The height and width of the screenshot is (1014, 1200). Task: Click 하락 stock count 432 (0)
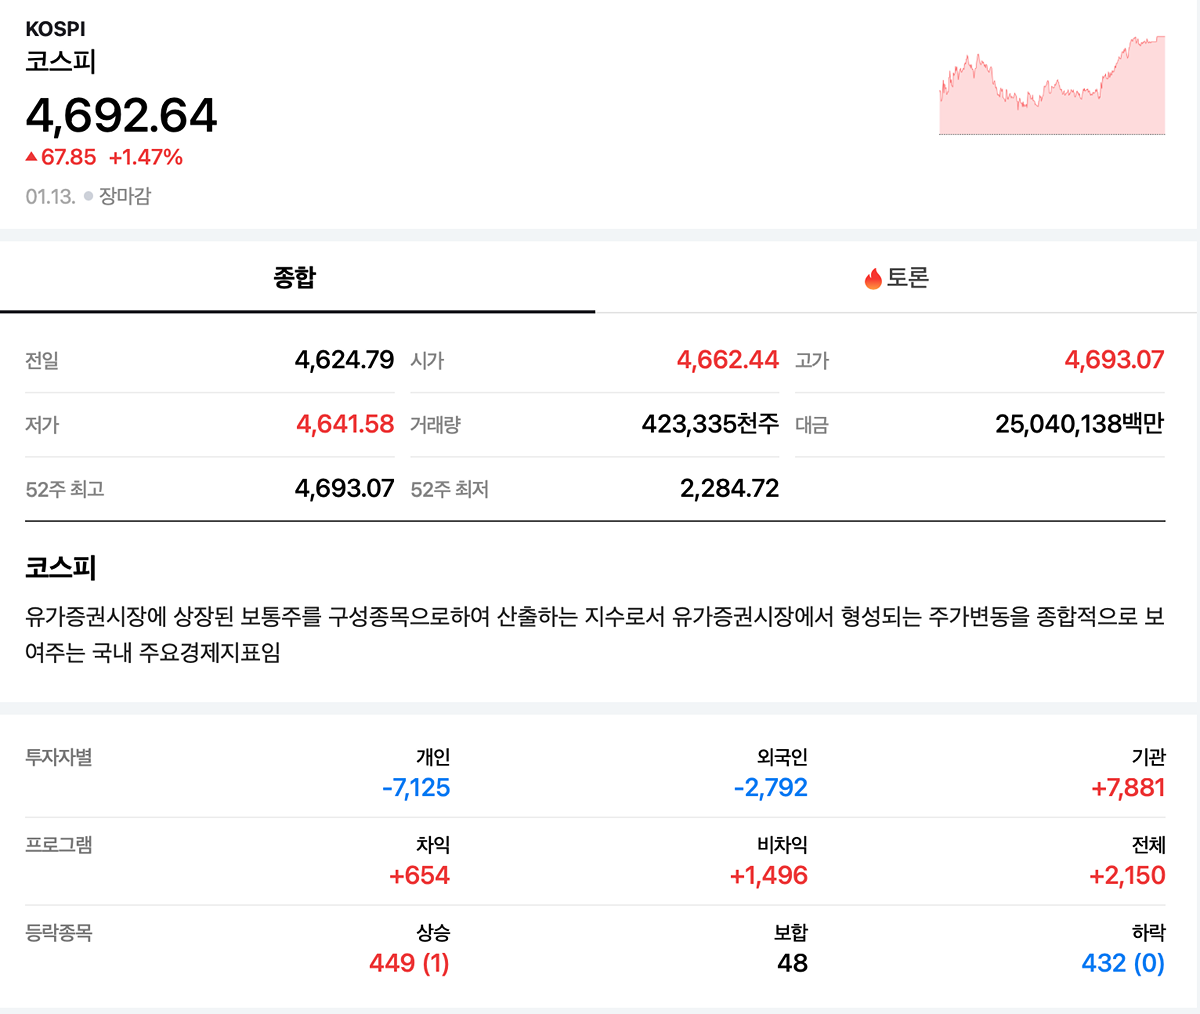pyautogui.click(x=1123, y=963)
